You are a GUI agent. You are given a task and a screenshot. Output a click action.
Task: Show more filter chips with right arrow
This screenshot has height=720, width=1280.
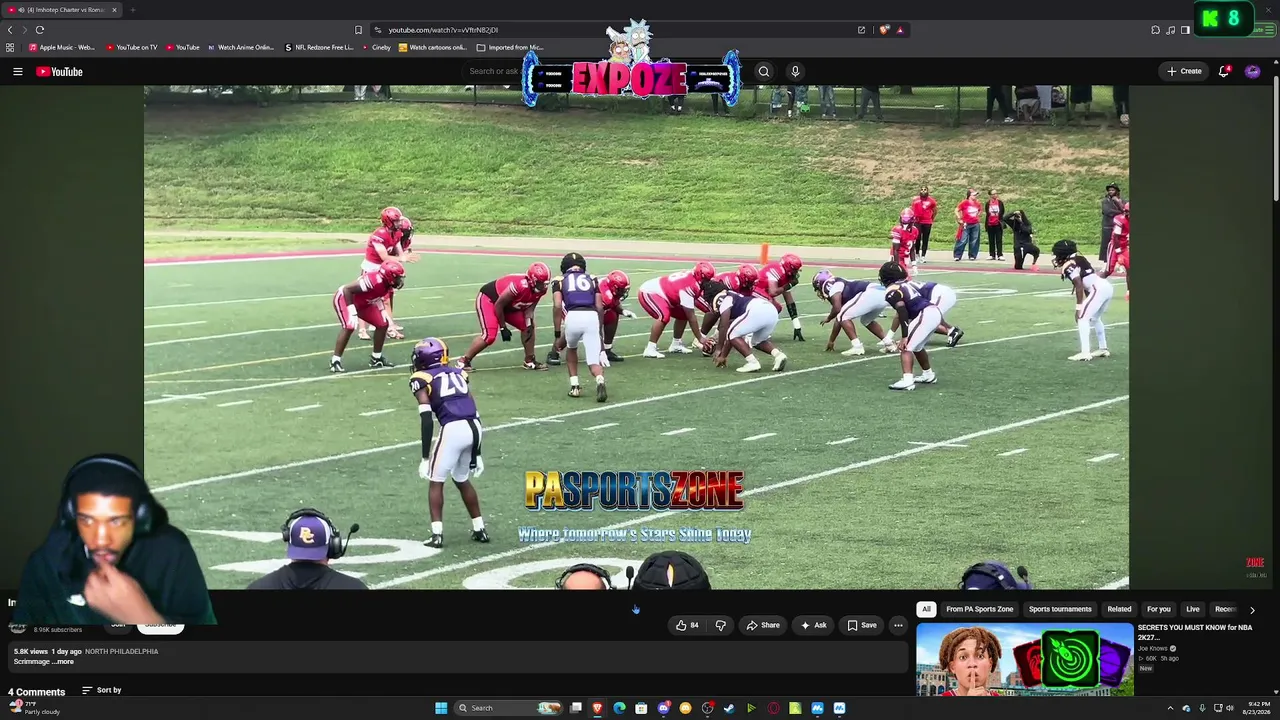(1252, 609)
